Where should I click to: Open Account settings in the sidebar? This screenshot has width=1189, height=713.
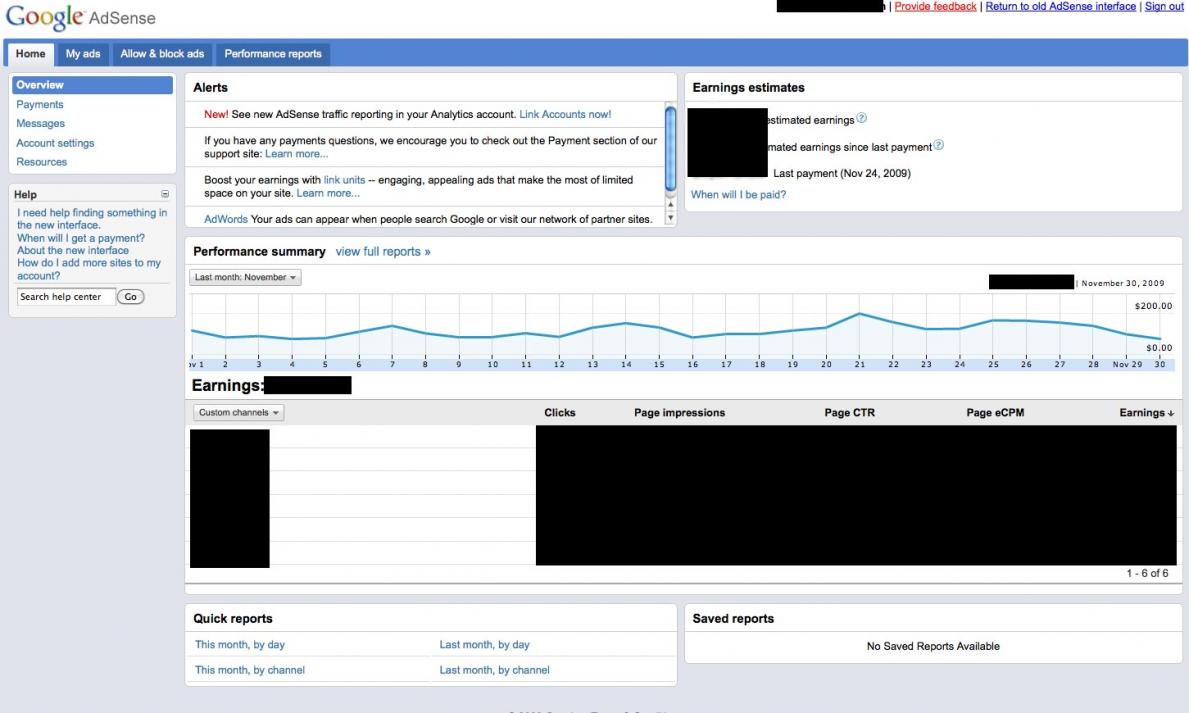pyautogui.click(x=55, y=143)
